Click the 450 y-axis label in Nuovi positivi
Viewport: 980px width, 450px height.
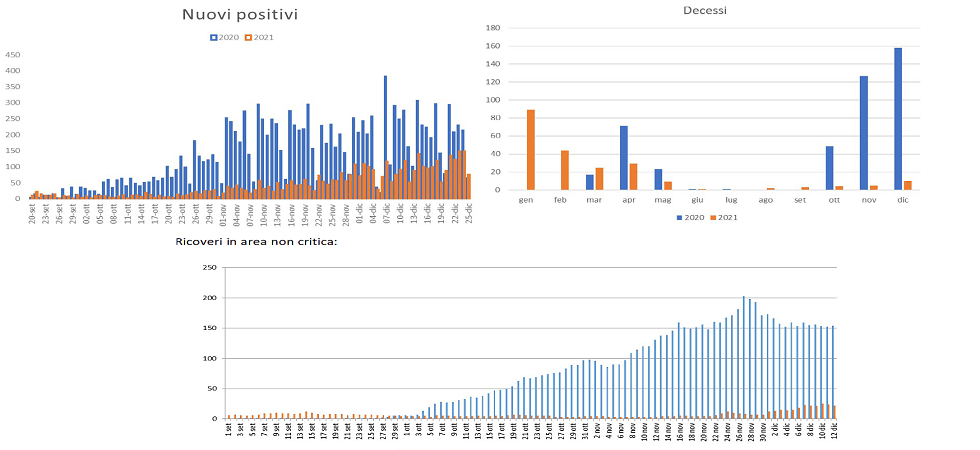[x=13, y=55]
